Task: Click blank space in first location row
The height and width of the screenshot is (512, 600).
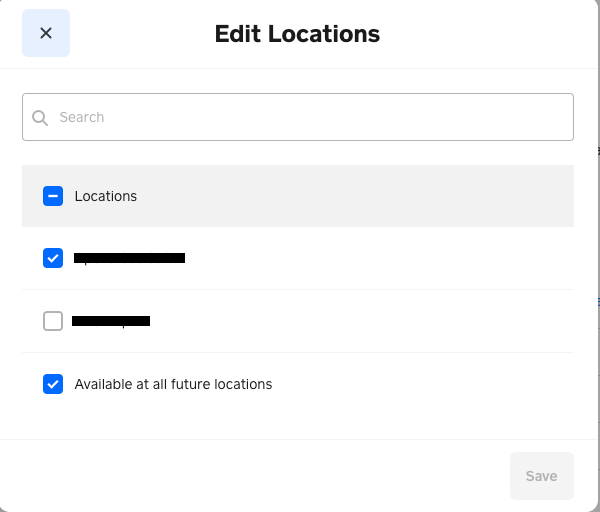Action: point(400,258)
